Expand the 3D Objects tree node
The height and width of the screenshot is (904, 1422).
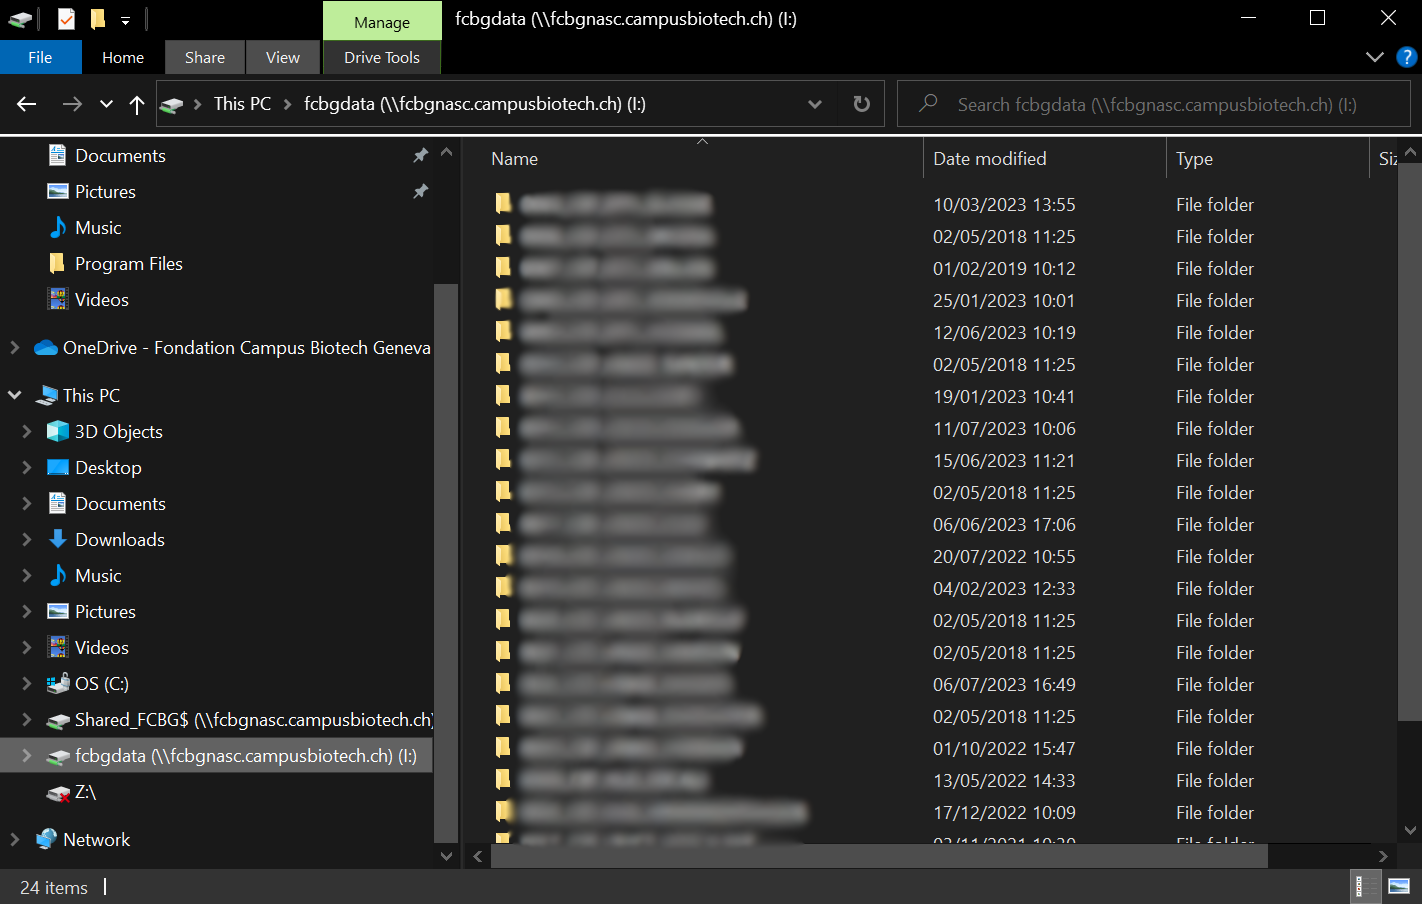point(27,431)
